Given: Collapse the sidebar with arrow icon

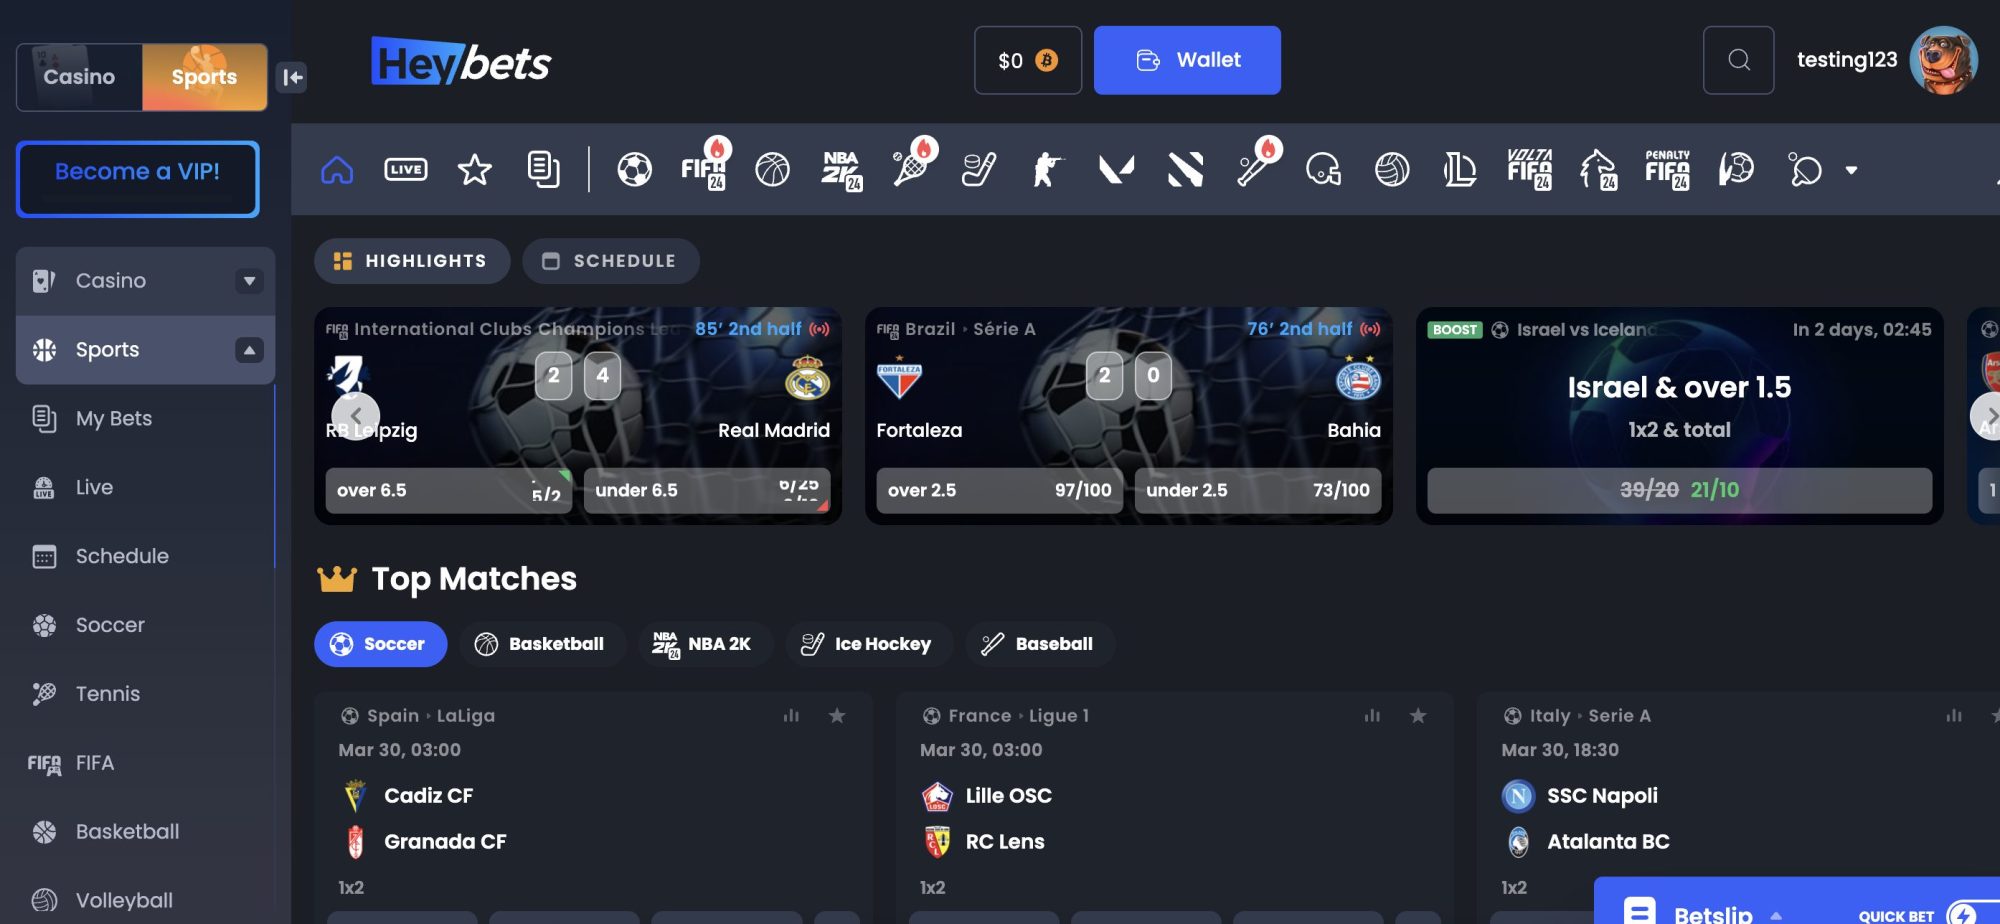Looking at the screenshot, I should coord(292,77).
